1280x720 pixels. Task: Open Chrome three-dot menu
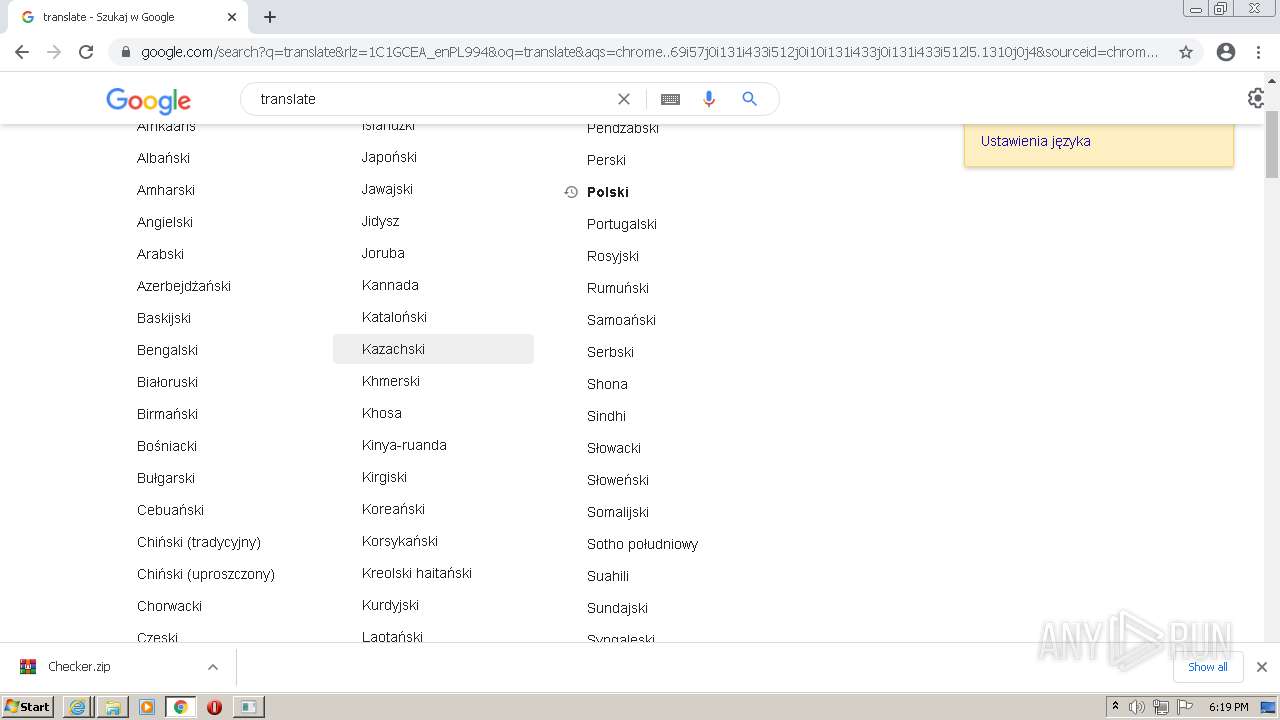click(1259, 52)
